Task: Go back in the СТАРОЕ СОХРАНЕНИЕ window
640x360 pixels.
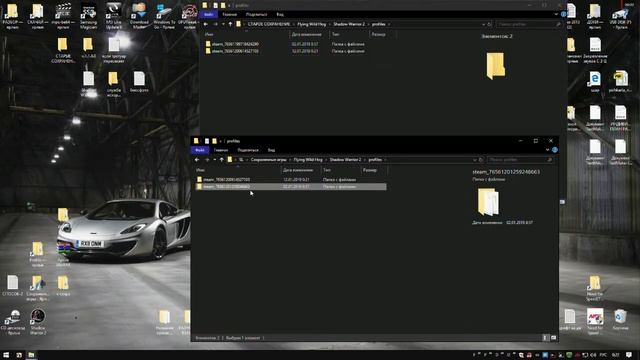Action: click(206, 24)
